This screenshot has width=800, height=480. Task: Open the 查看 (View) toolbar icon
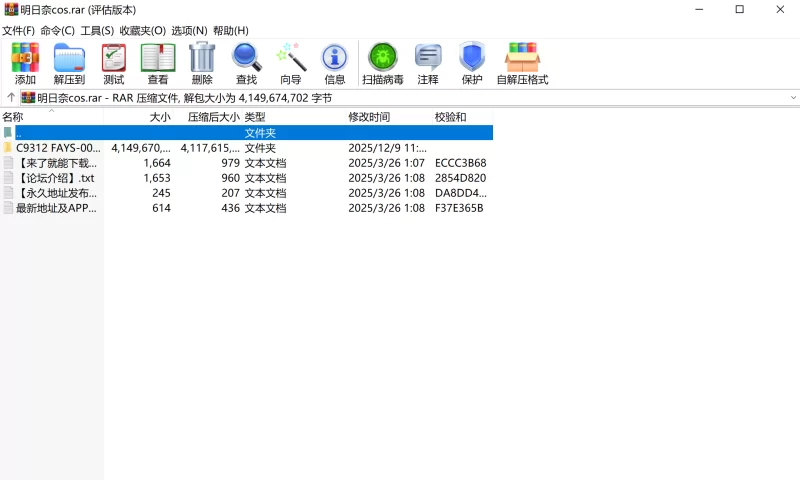click(x=158, y=64)
